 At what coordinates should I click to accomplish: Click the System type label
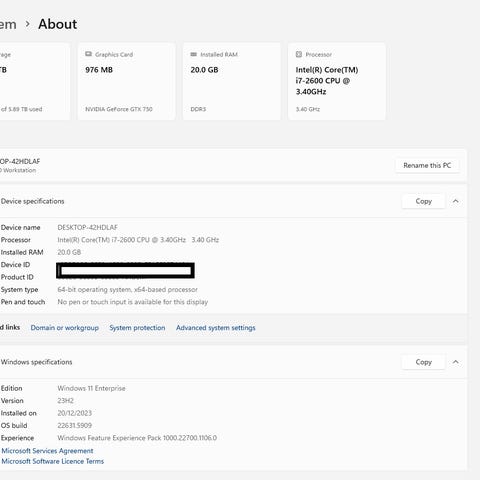(x=19, y=289)
